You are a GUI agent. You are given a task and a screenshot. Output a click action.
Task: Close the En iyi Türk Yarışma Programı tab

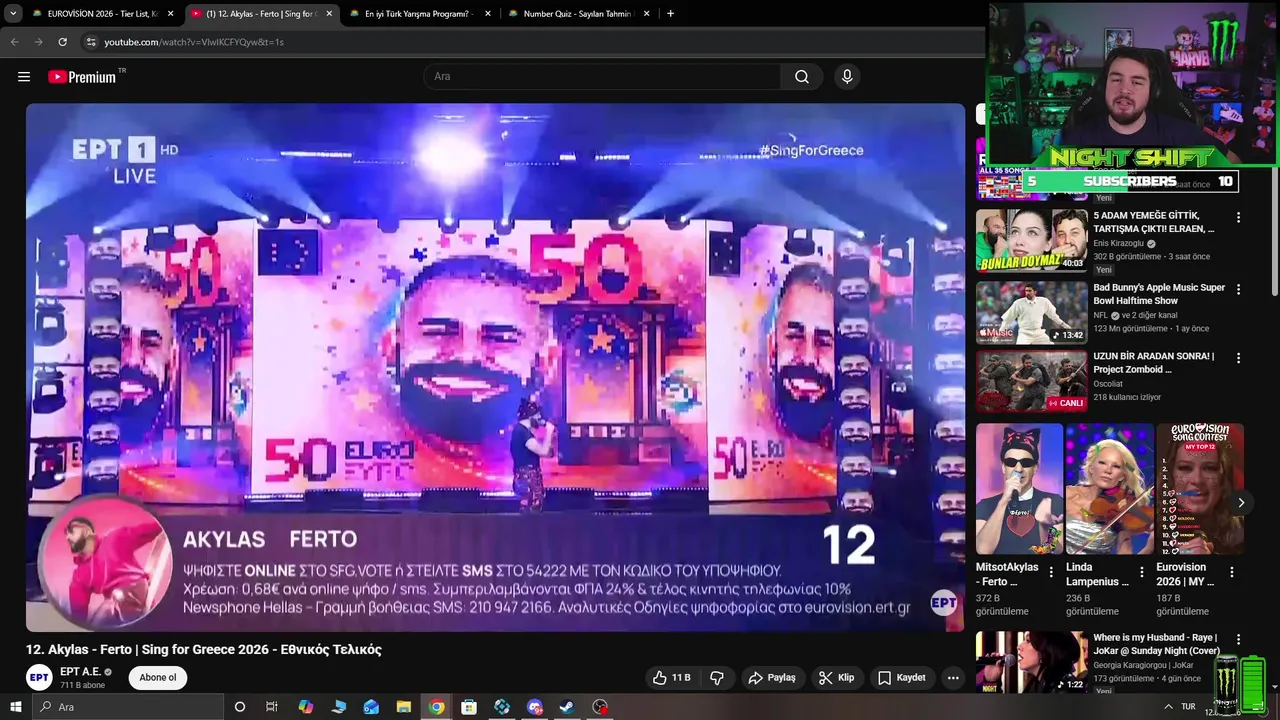pyautogui.click(x=488, y=14)
